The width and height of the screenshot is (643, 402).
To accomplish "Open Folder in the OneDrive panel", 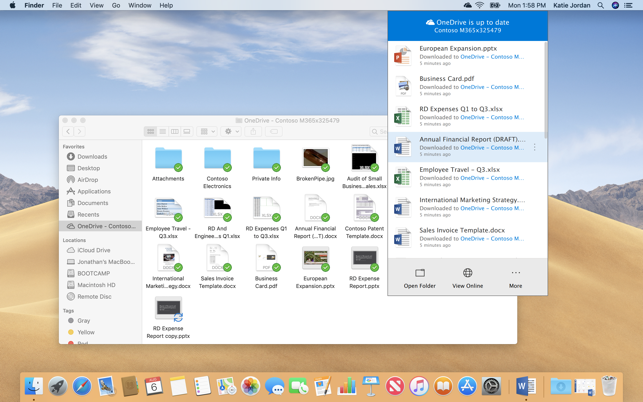I will pyautogui.click(x=419, y=278).
